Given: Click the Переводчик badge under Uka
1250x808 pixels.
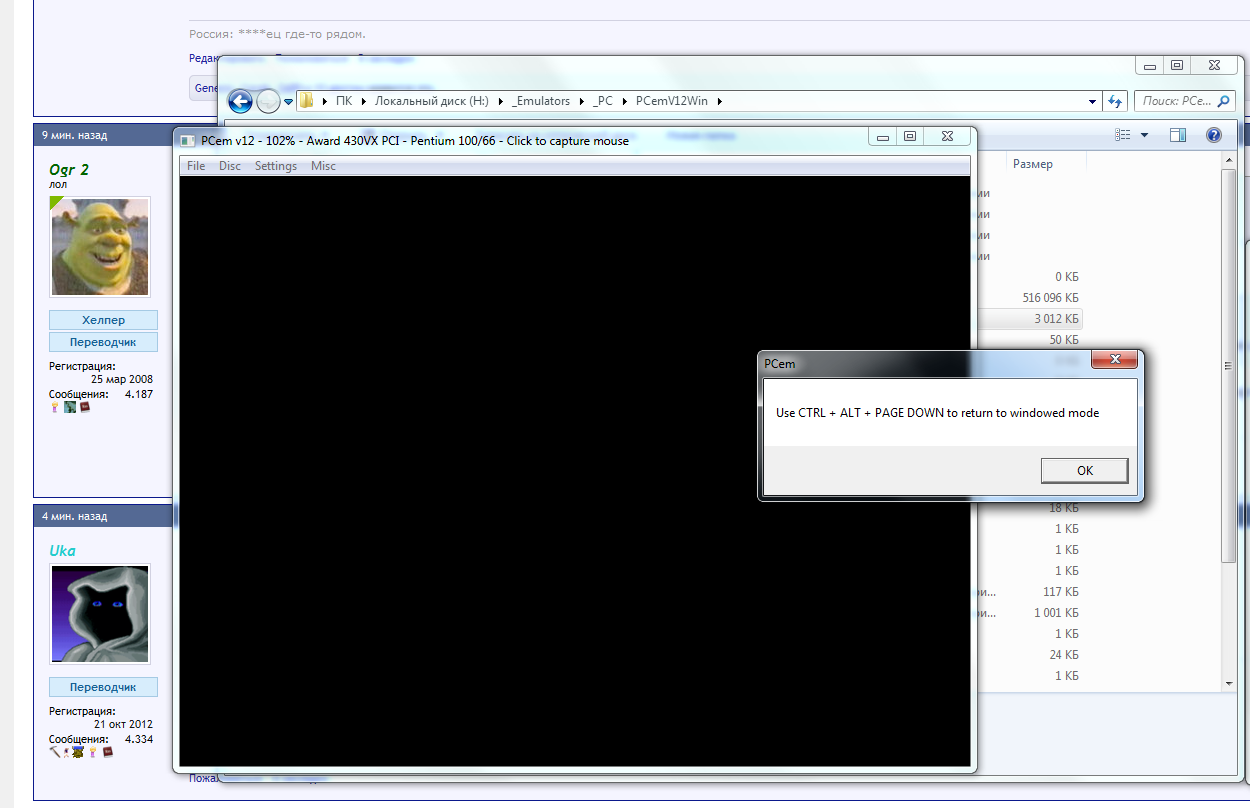Looking at the screenshot, I should point(103,687).
